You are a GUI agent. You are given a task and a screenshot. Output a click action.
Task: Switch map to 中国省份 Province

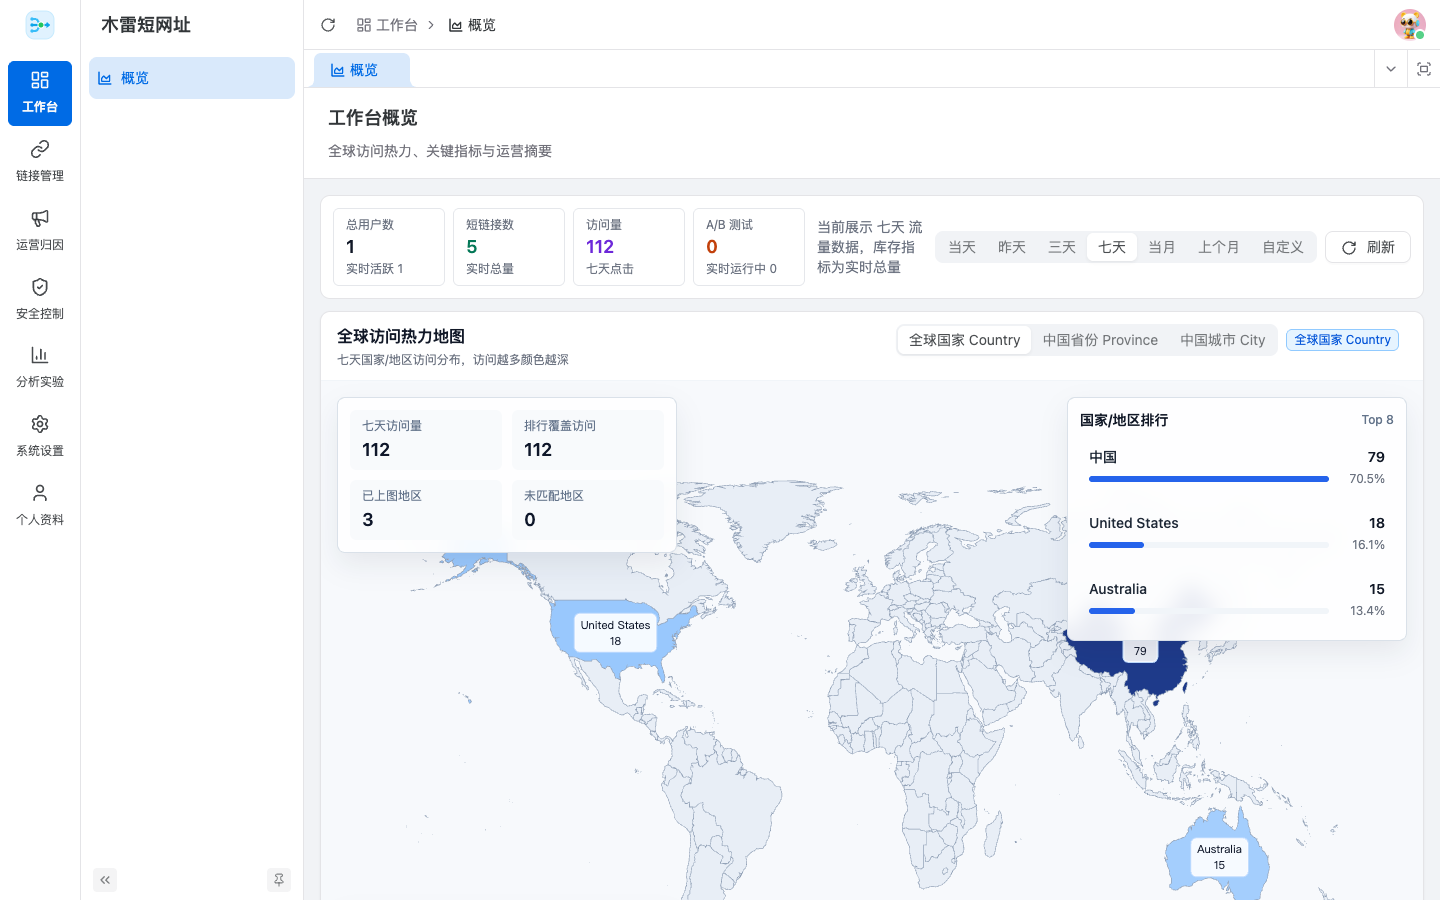click(x=1100, y=340)
